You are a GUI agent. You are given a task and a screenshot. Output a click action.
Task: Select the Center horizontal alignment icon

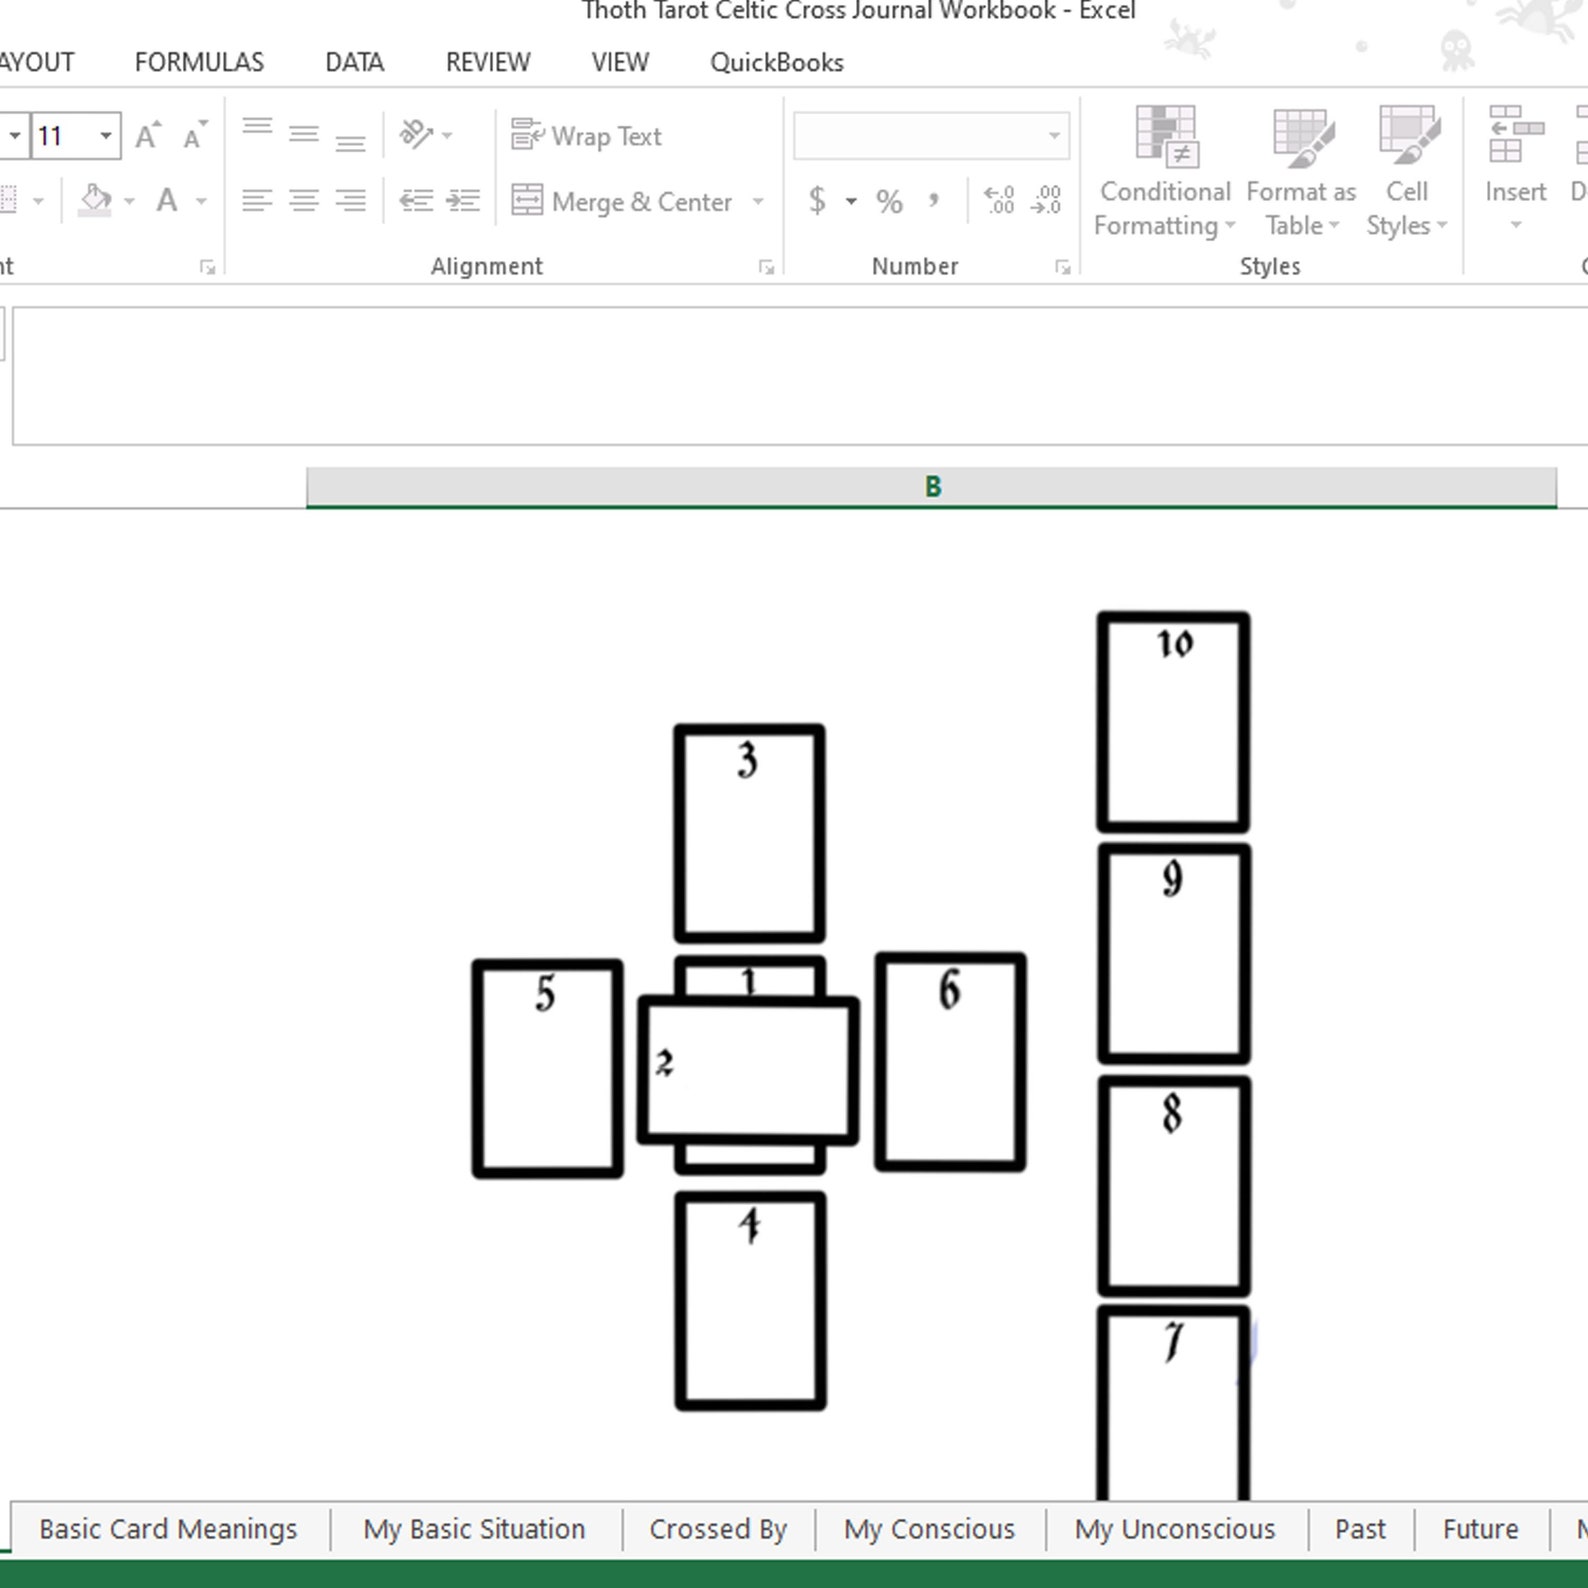point(303,201)
